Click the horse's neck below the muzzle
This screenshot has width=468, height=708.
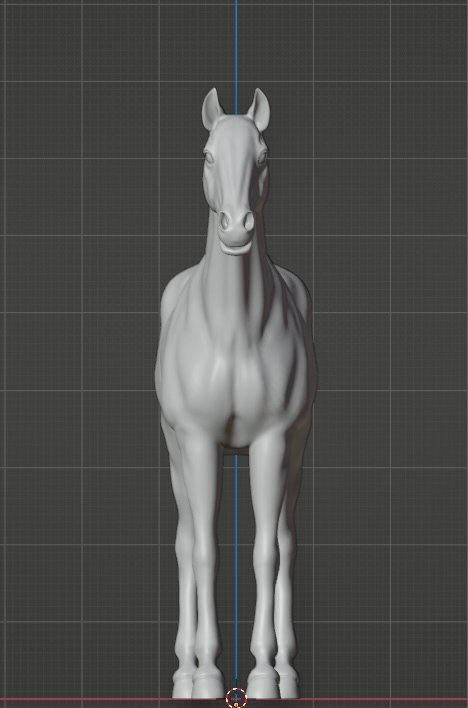(x=235, y=280)
